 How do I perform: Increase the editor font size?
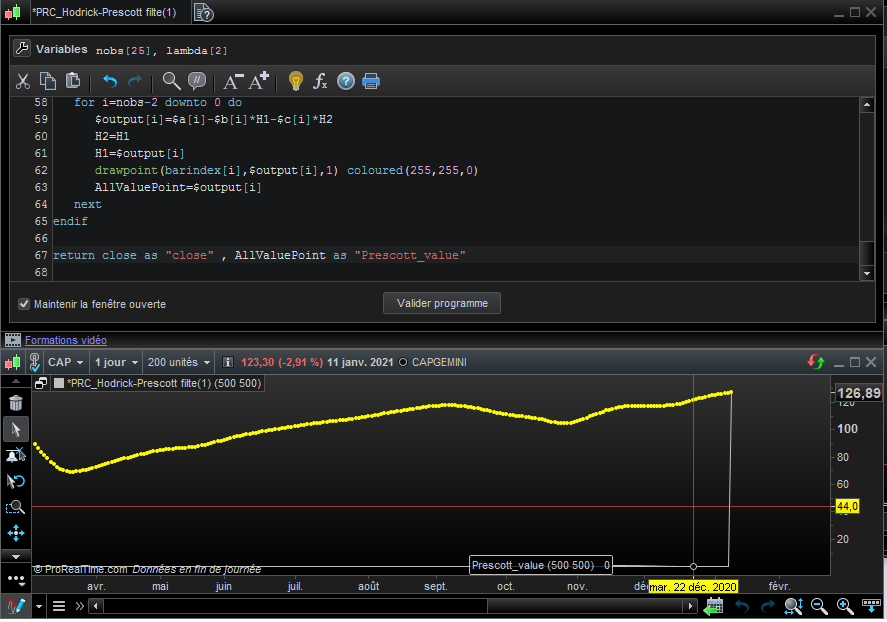259,81
